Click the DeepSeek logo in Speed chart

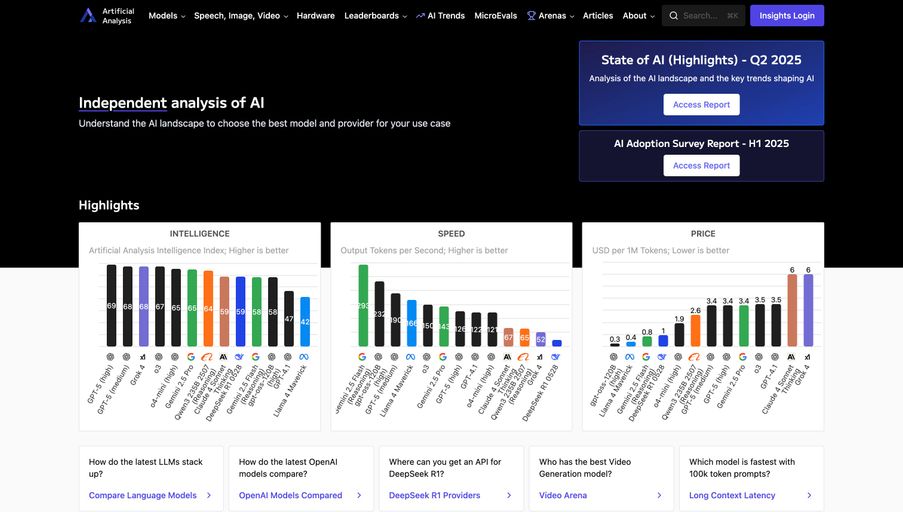pos(556,356)
